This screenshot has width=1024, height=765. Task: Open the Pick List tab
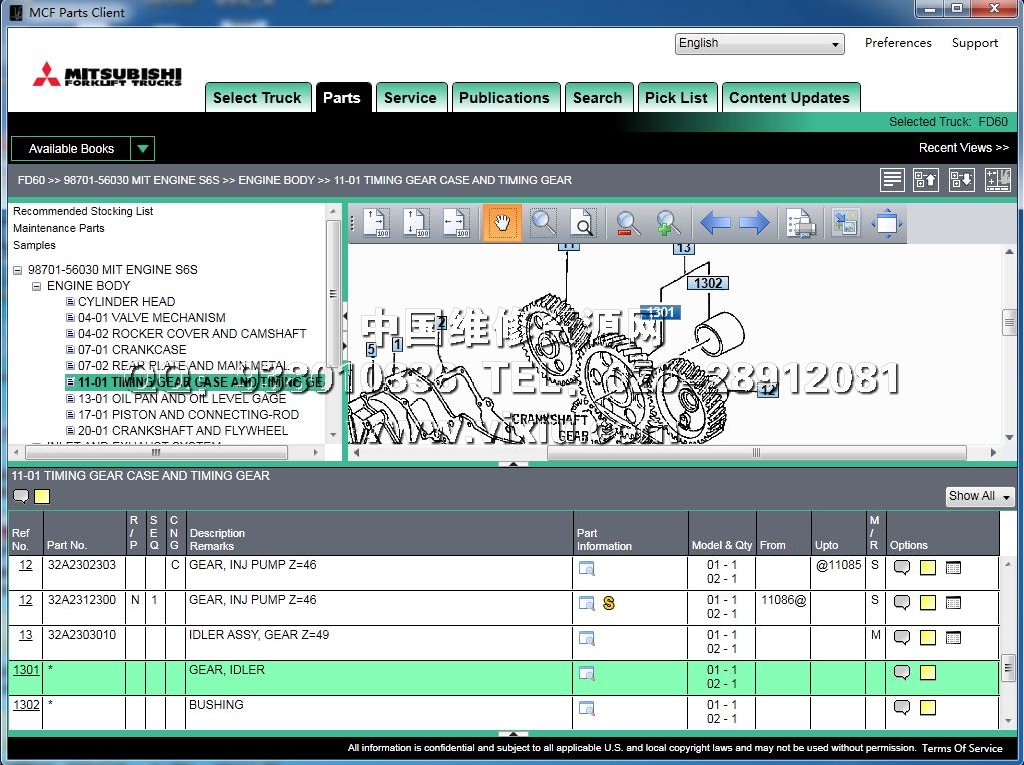point(676,98)
